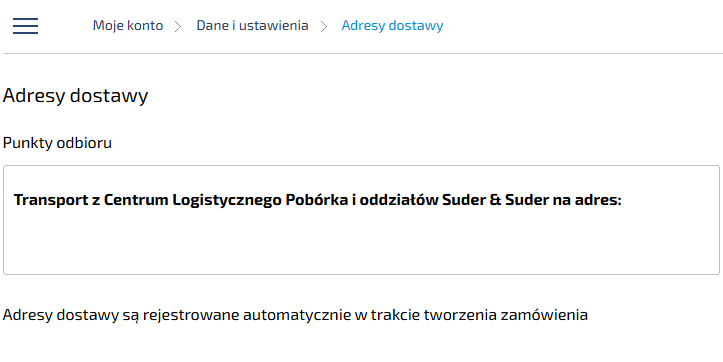Click the Suder & Suder text
This screenshot has width=723, height=362.
(x=495, y=200)
